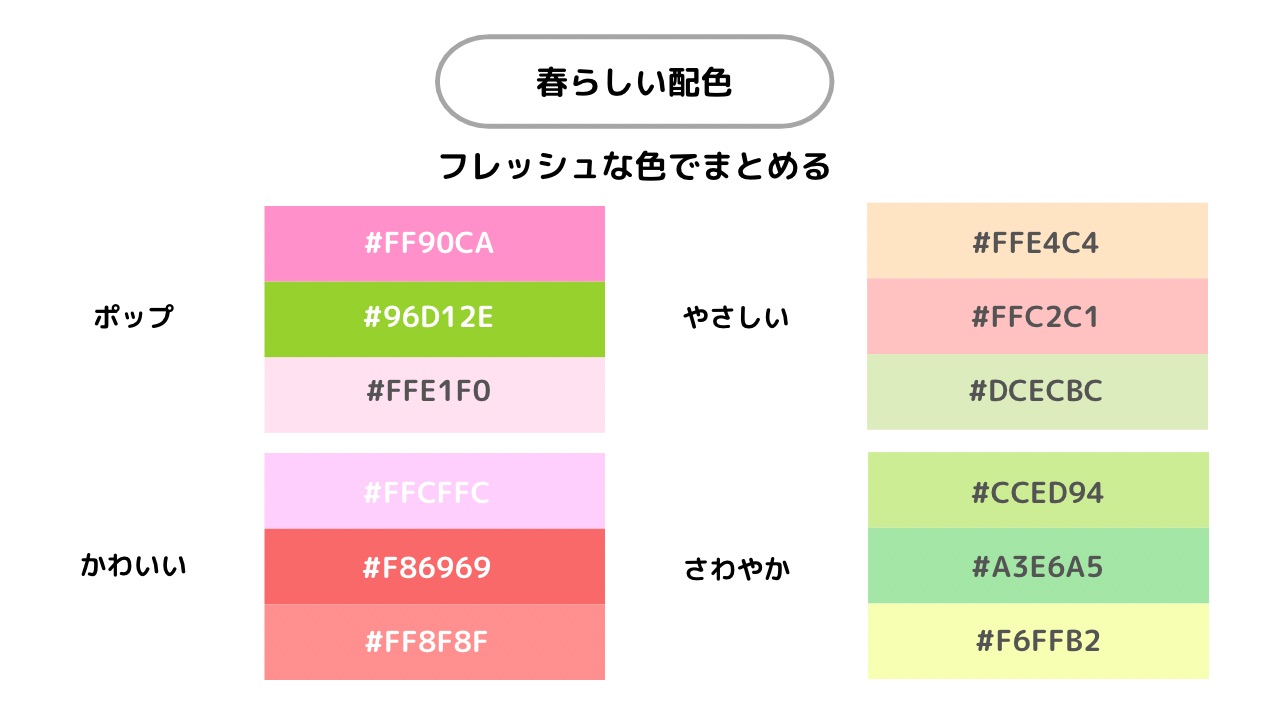Pick the lime #CCED94 color swatch
The width and height of the screenshot is (1280, 720).
point(1037,490)
